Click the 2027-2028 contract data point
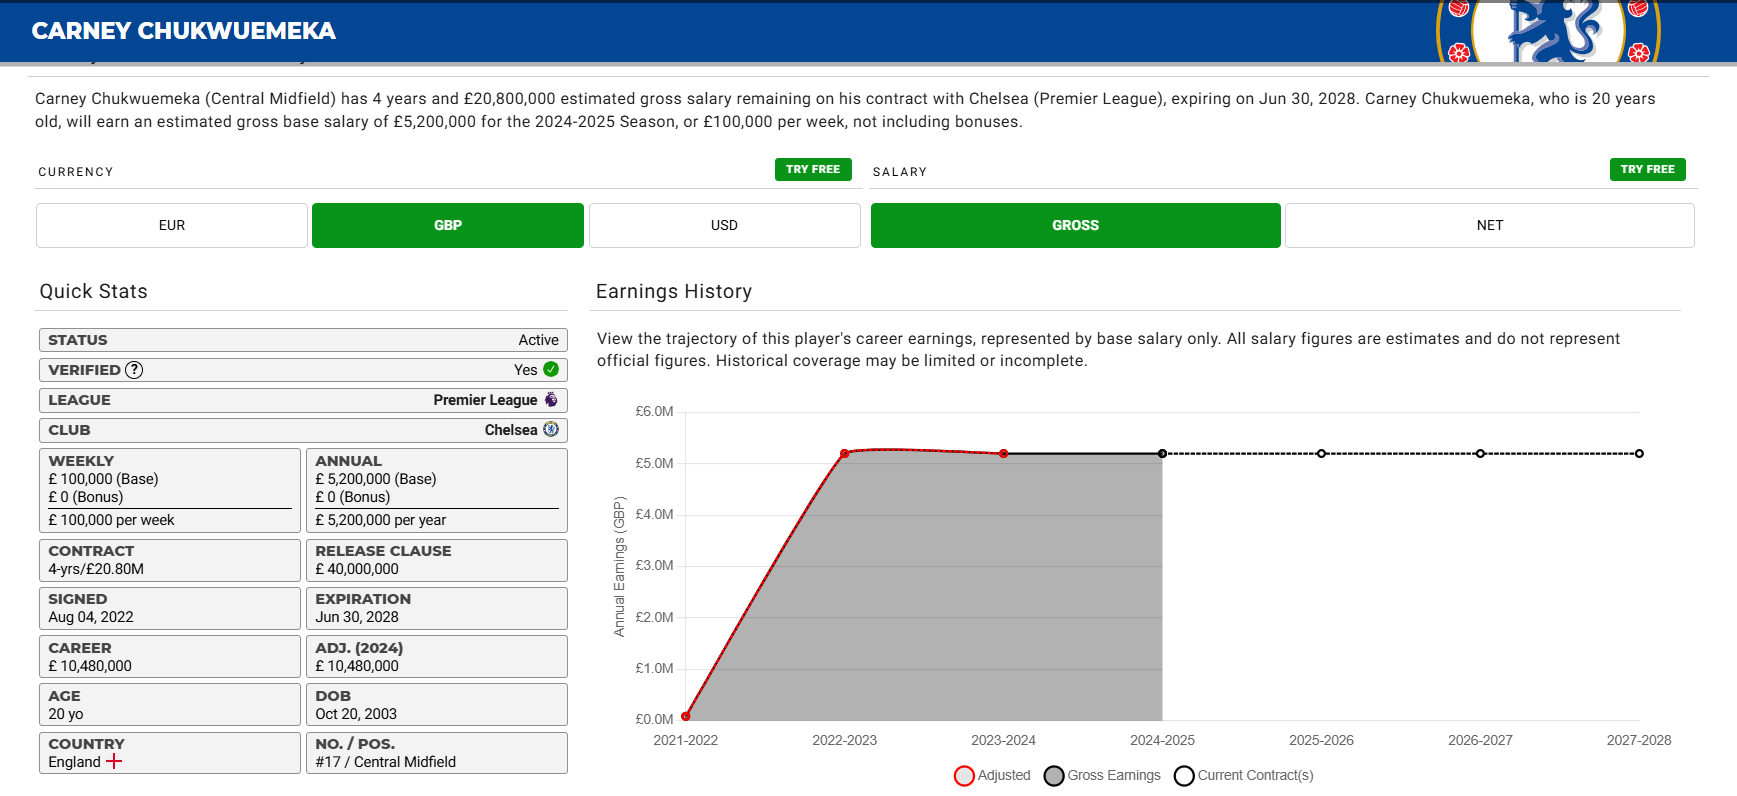 coord(1639,454)
